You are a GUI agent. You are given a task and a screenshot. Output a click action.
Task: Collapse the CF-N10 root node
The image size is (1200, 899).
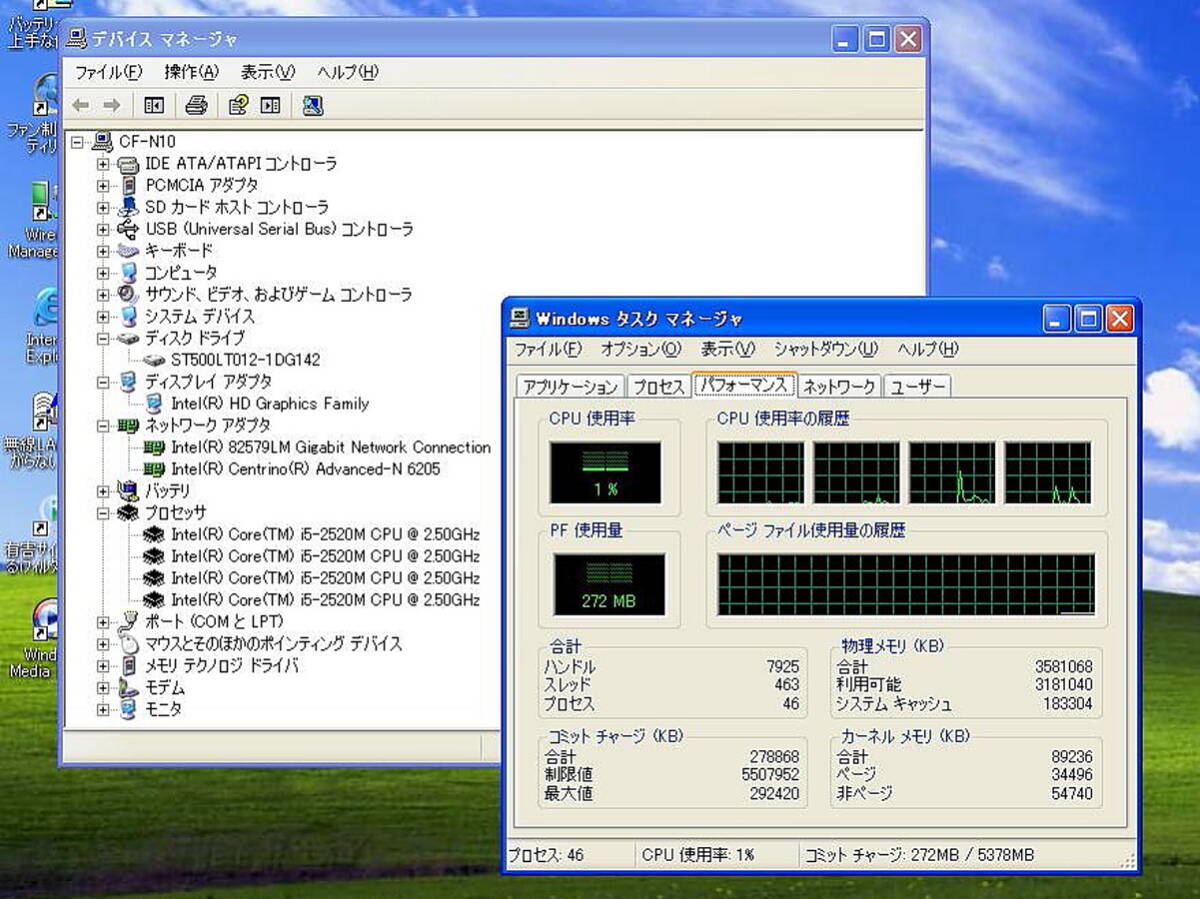(78, 142)
